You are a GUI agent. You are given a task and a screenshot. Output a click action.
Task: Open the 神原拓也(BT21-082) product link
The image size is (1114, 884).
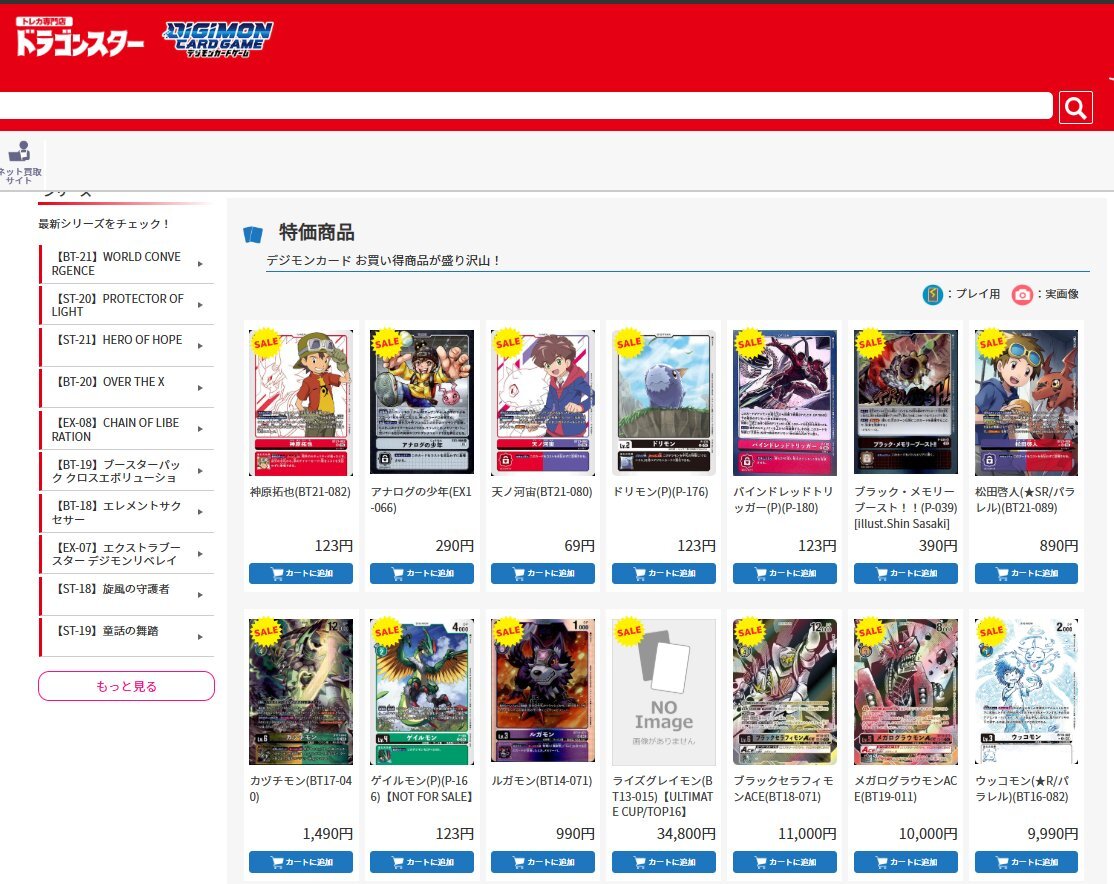click(x=301, y=492)
